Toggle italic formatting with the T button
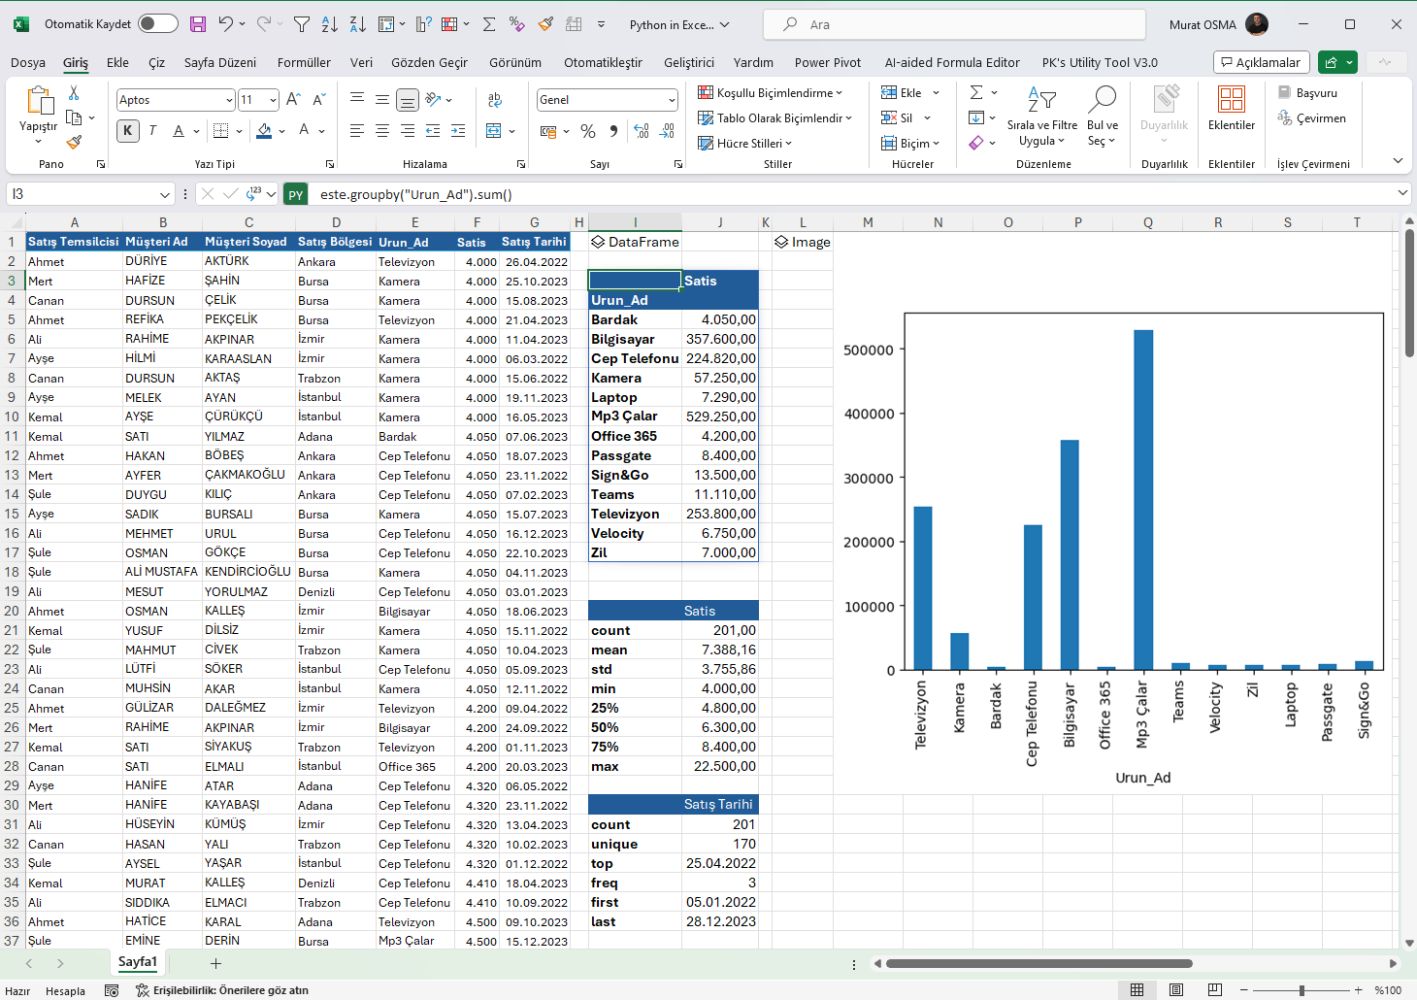The image size is (1417, 1000). tap(152, 131)
